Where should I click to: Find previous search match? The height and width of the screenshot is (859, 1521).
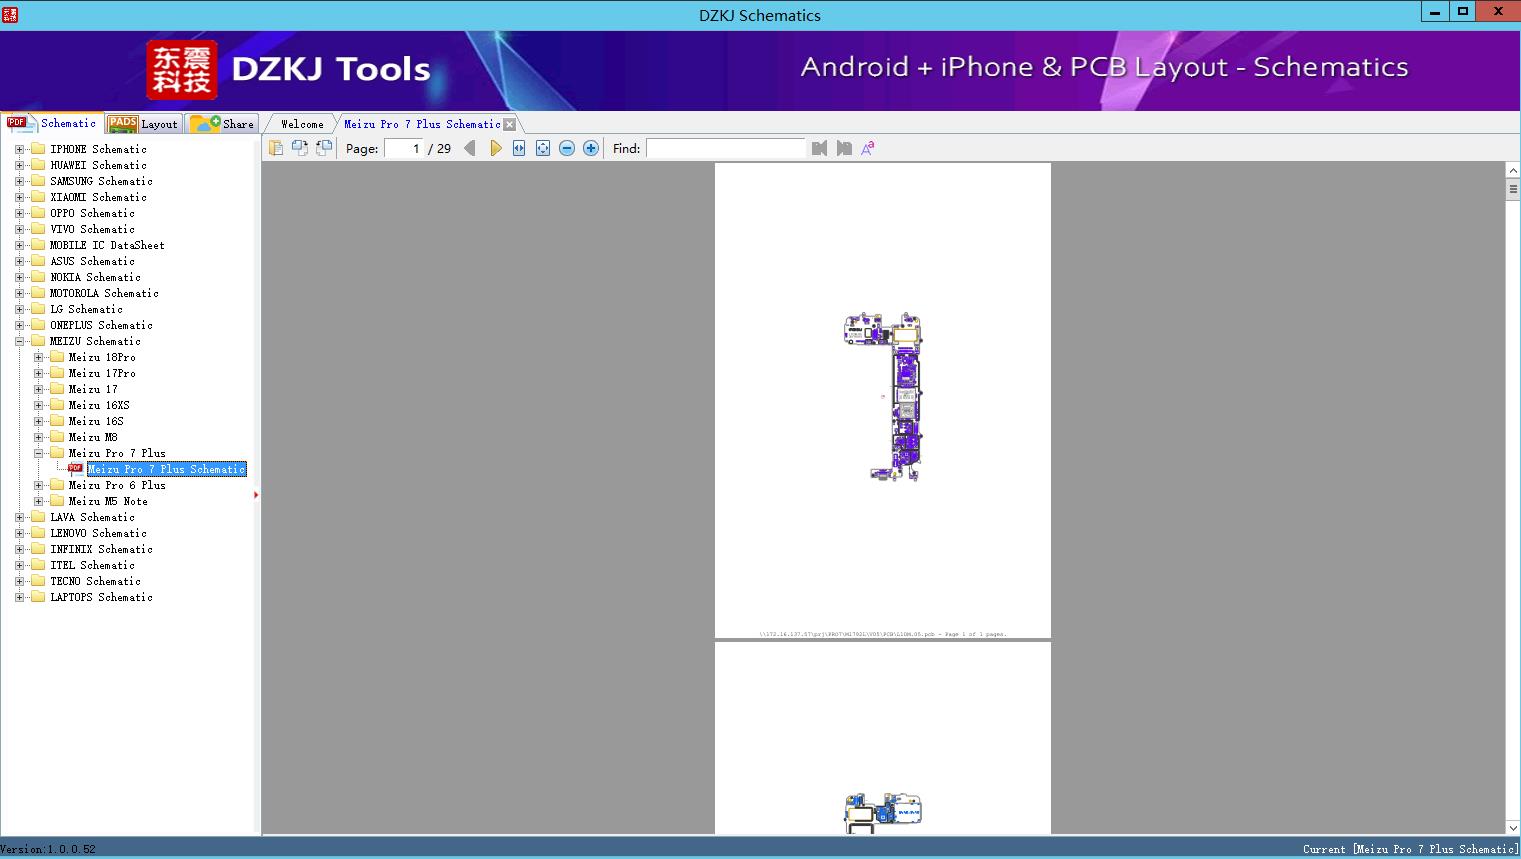(820, 148)
